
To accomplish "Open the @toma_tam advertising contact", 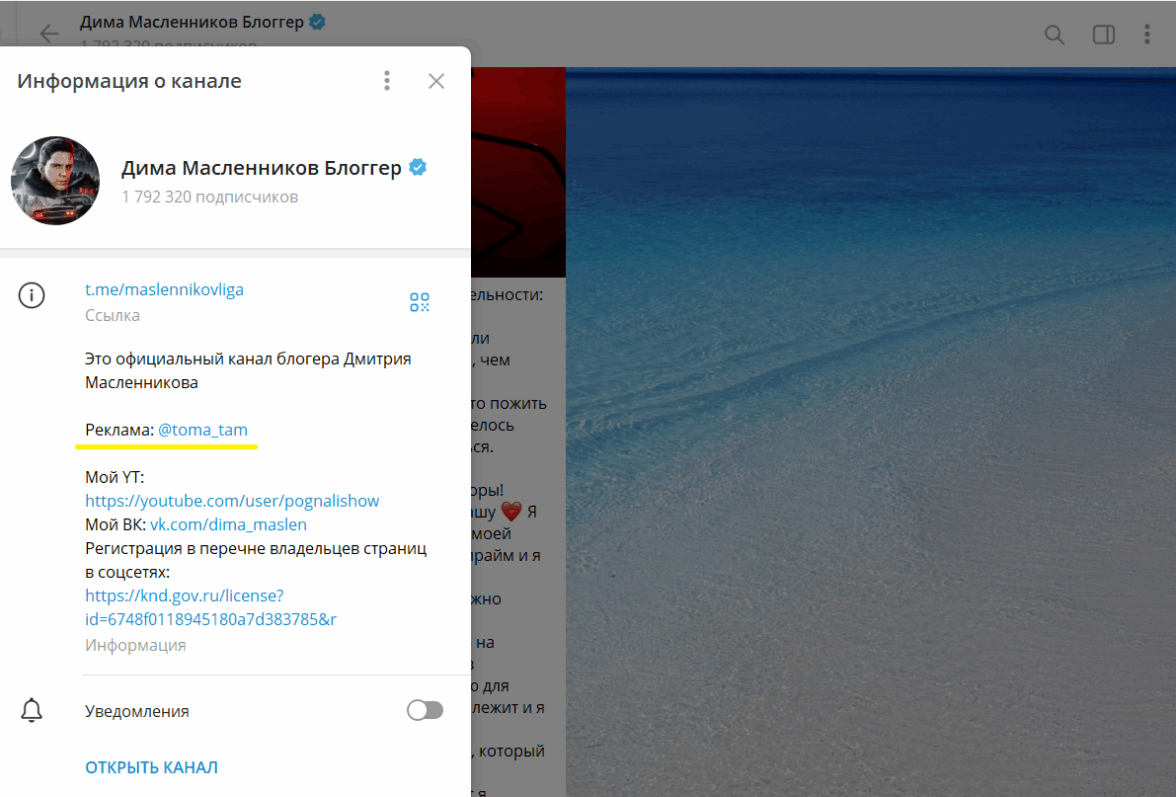I will (203, 430).
